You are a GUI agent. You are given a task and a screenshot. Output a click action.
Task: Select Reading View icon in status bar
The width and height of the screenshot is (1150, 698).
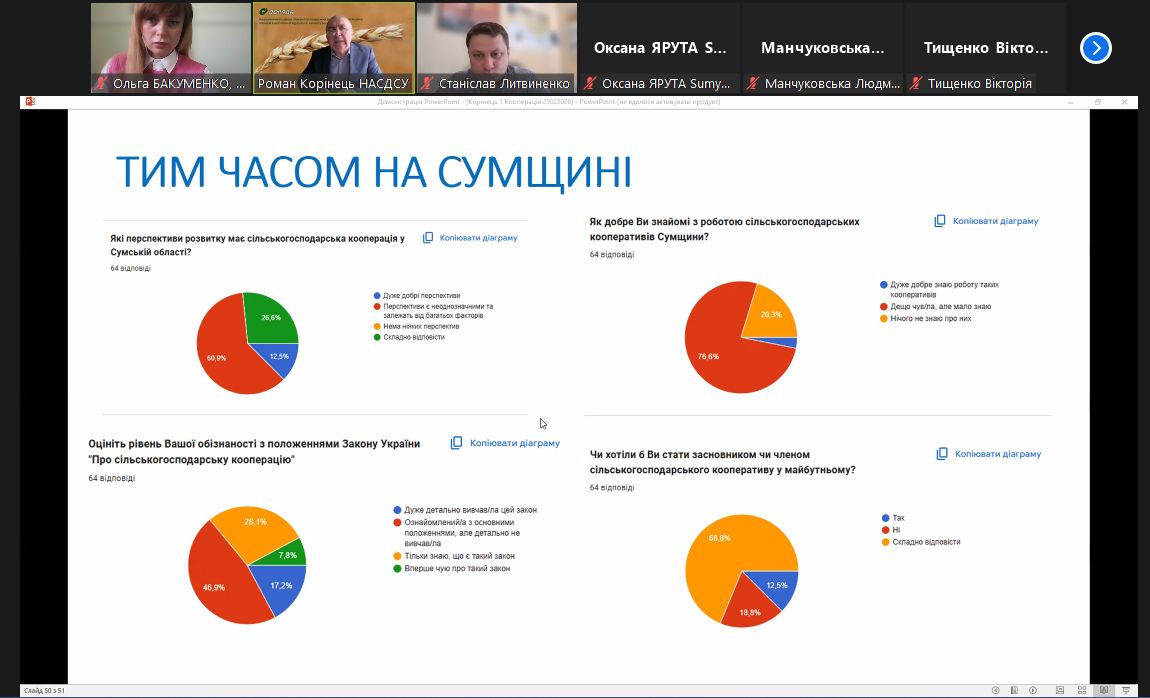1104,690
